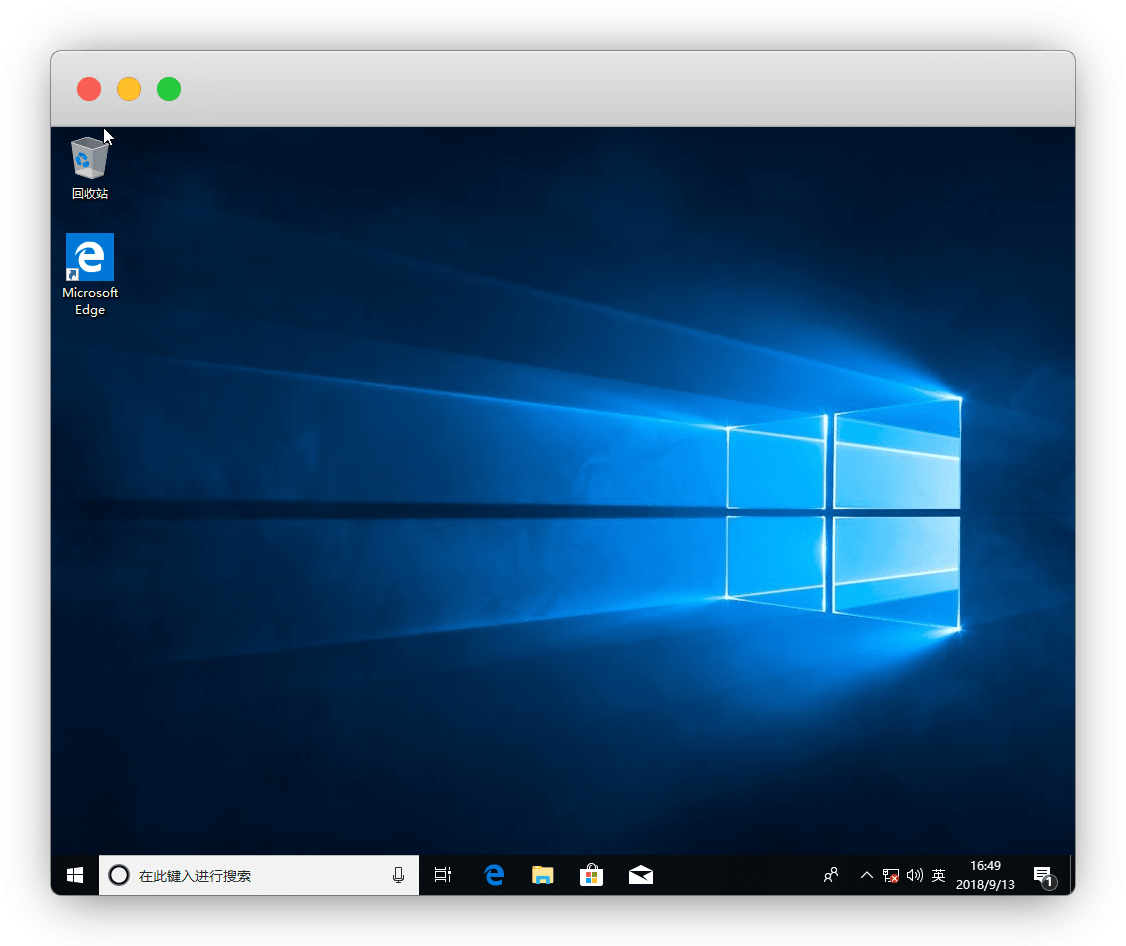Open the volume control speaker icon
The width and height of the screenshot is (1126, 946).
[x=914, y=875]
